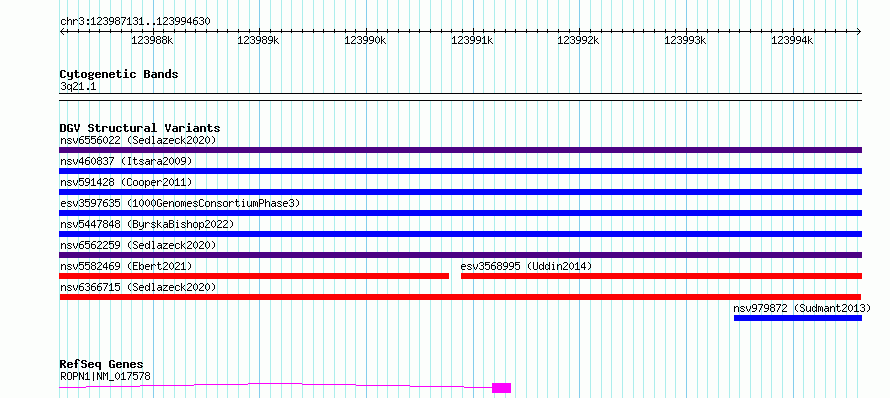Click the 123992k ruler tick label
Screen dimensions: 890x398
pyautogui.click(x=579, y=40)
